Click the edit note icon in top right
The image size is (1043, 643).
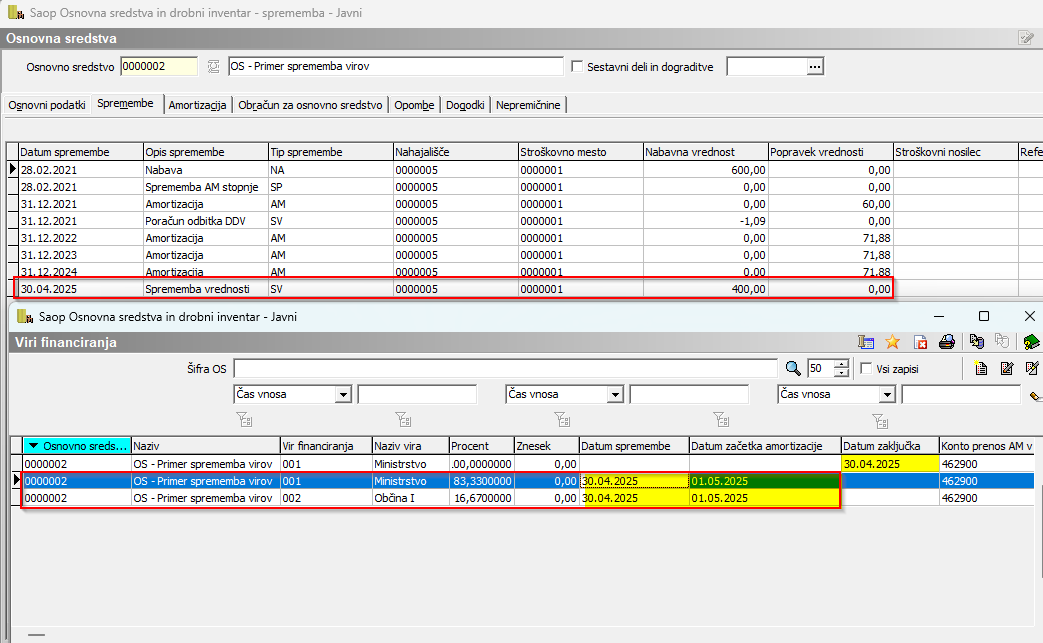pyautogui.click(x=1026, y=38)
